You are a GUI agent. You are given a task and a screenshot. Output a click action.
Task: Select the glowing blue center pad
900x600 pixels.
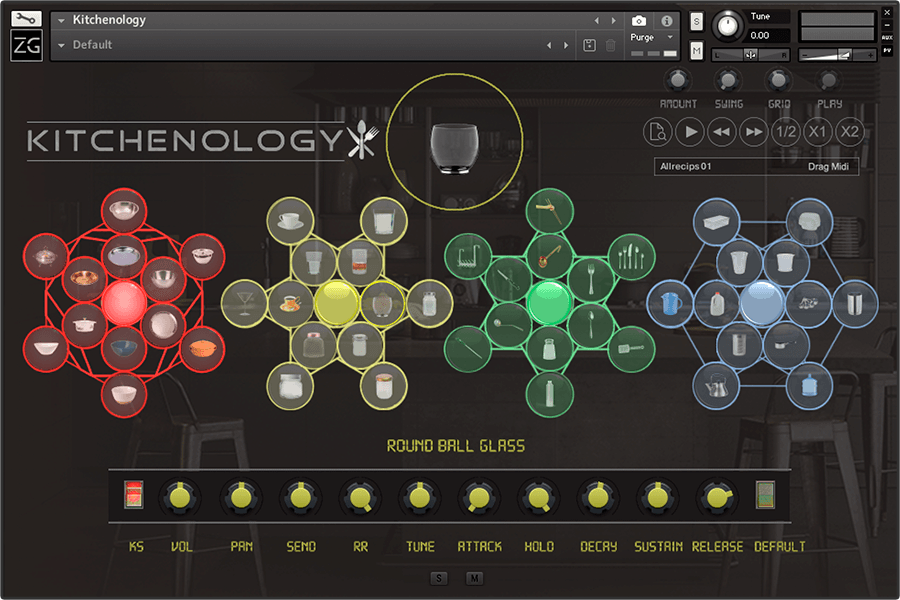762,303
